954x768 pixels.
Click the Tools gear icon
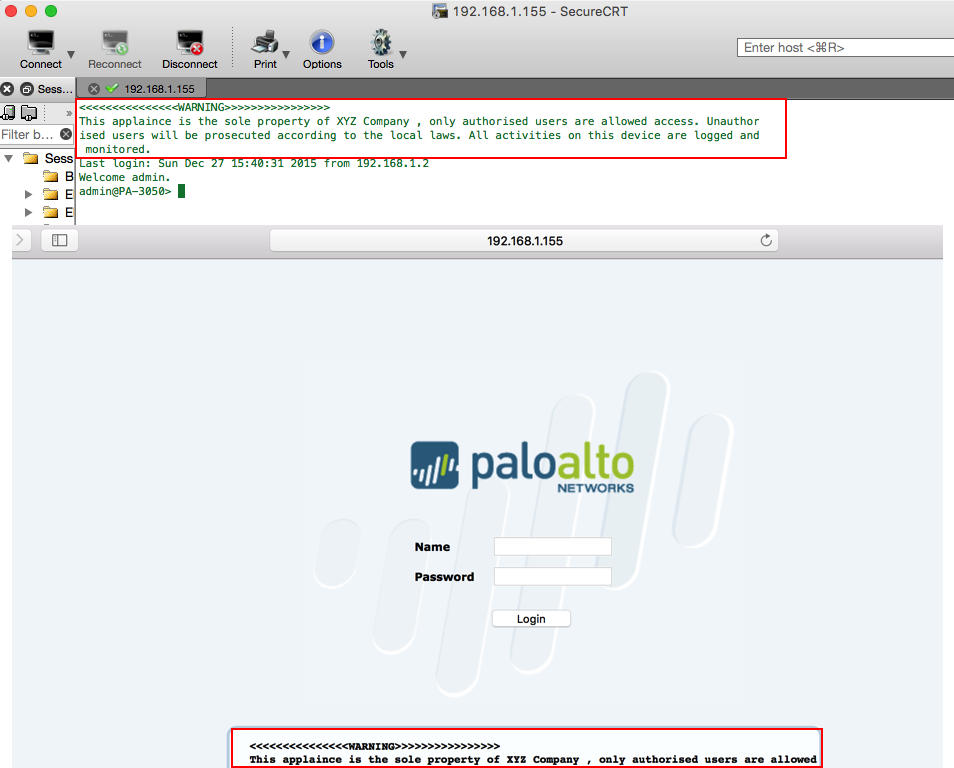click(380, 40)
